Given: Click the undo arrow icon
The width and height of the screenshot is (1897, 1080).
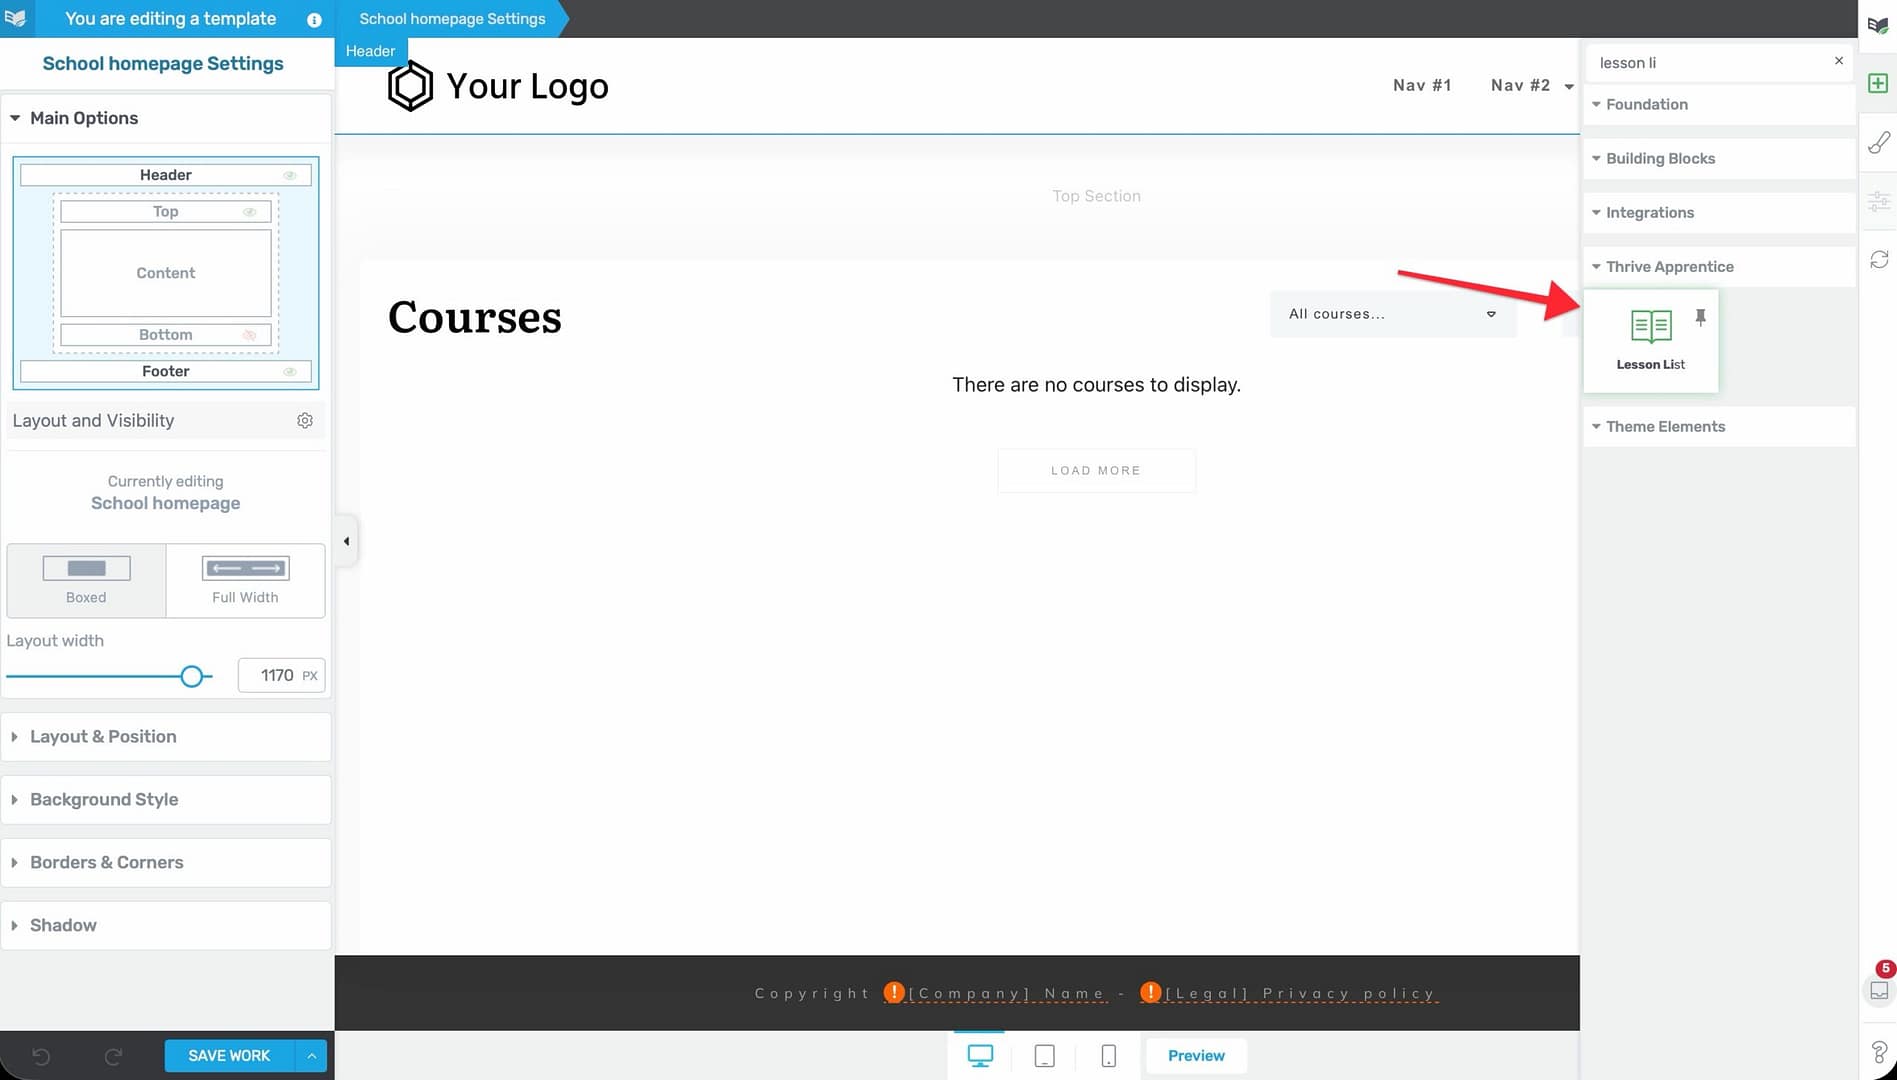Looking at the screenshot, I should [41, 1056].
